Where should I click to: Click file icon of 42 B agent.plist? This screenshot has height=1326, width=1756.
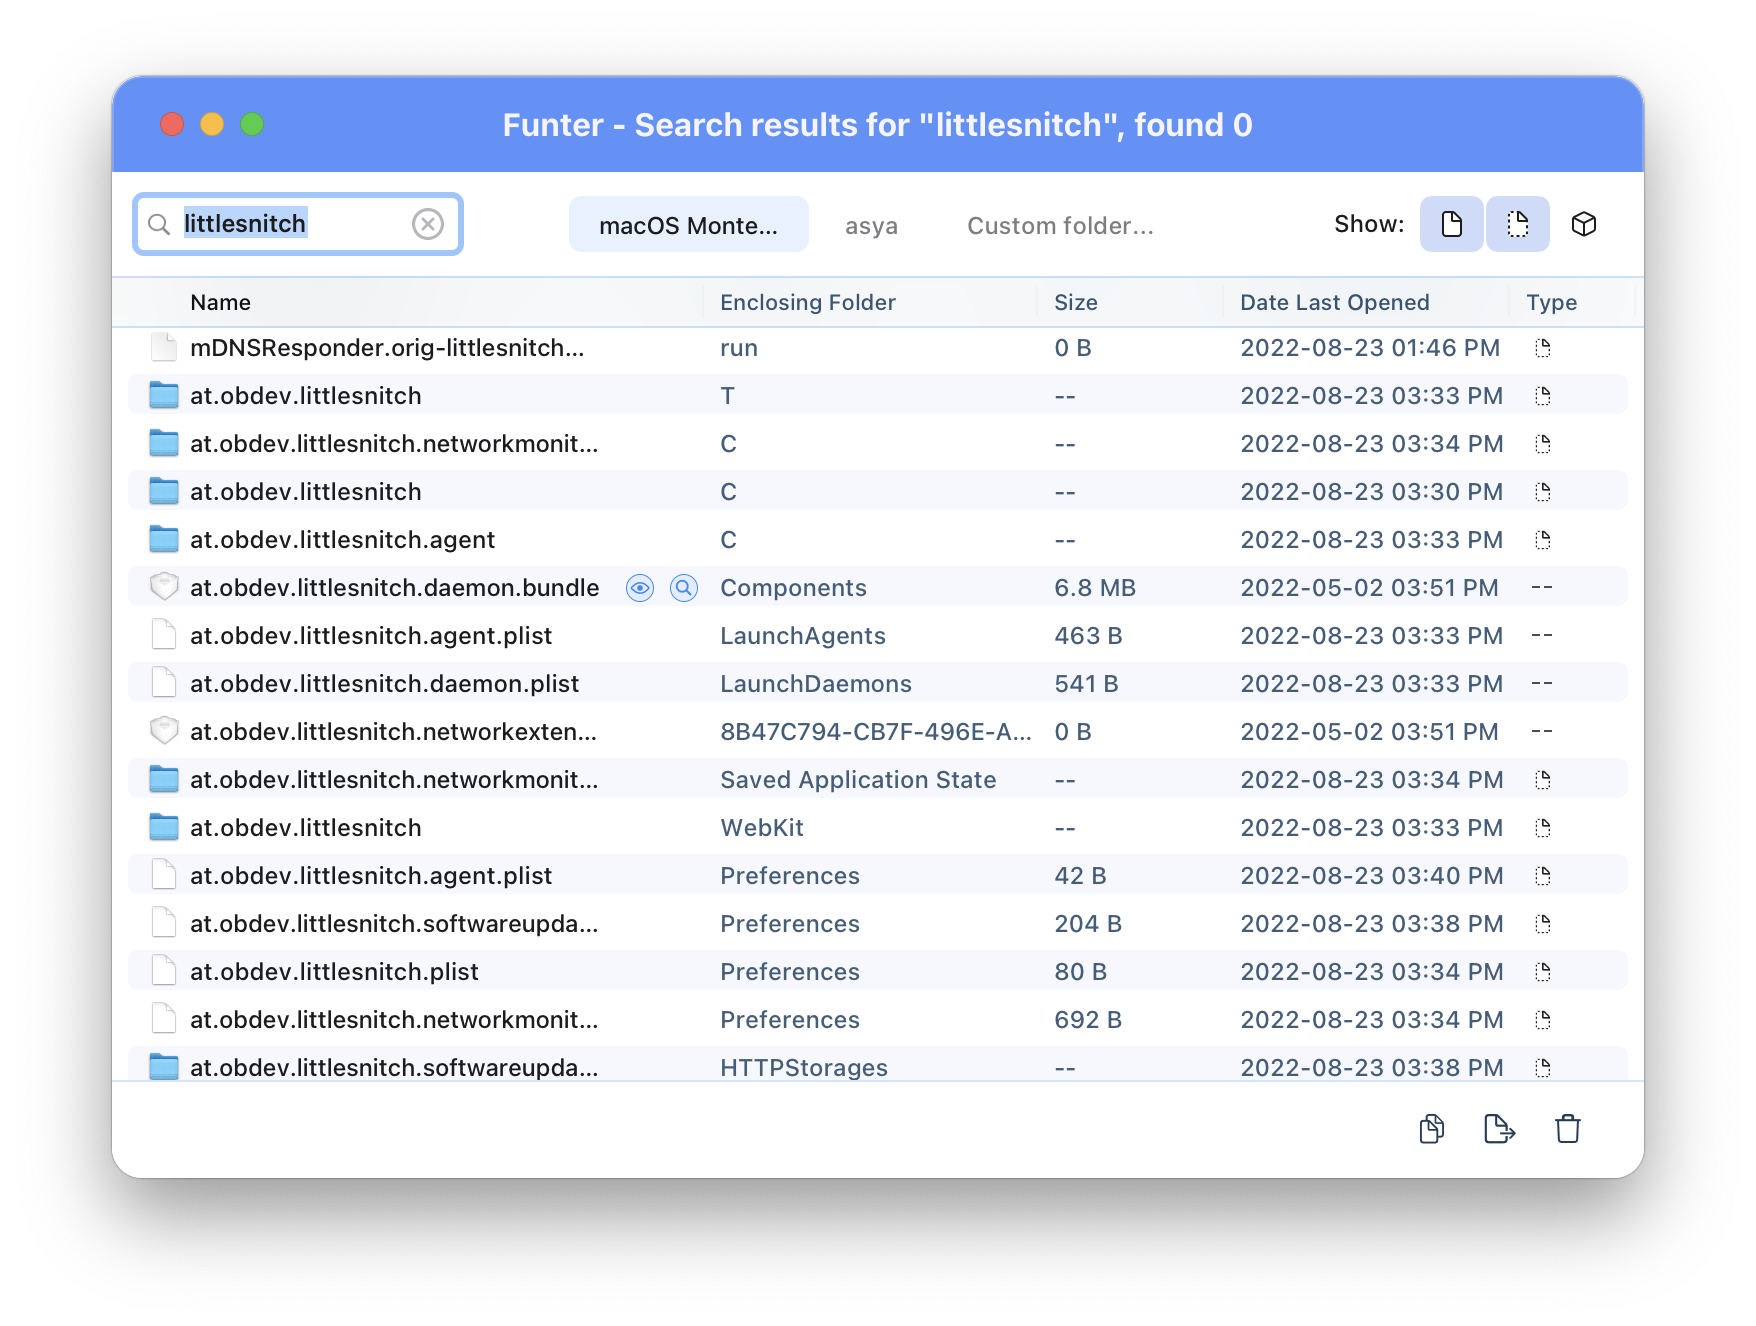[x=164, y=875]
